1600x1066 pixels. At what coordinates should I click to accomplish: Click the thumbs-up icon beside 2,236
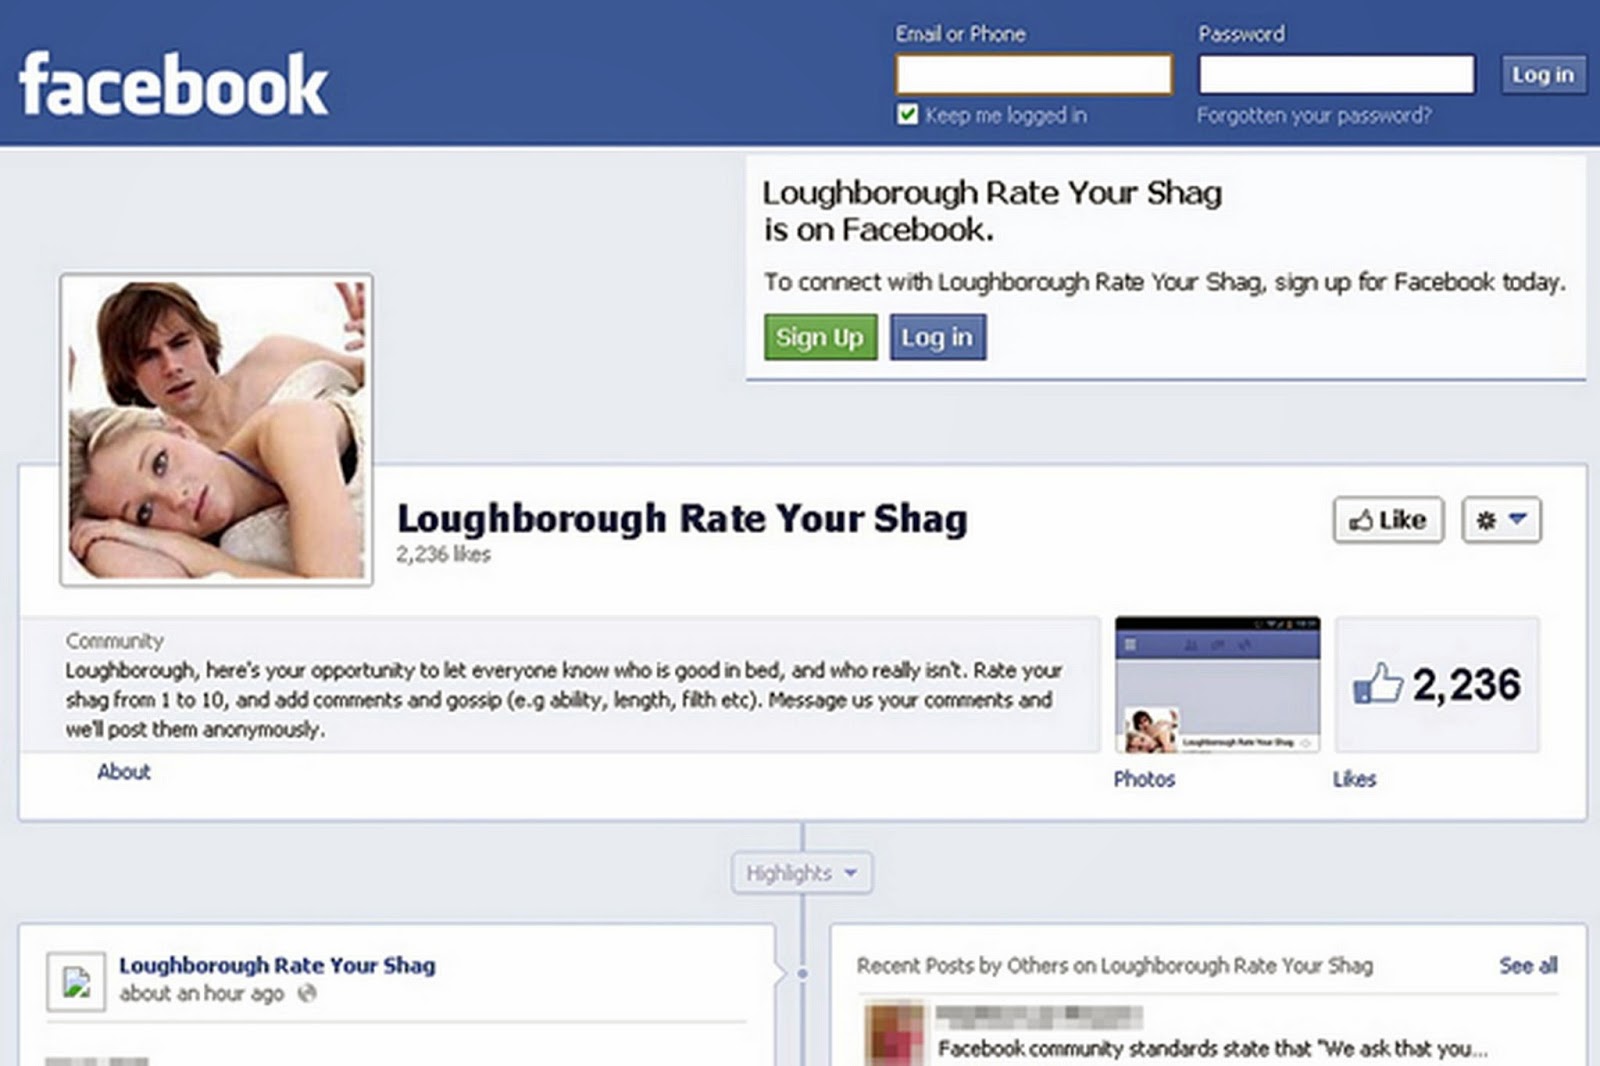point(1378,684)
